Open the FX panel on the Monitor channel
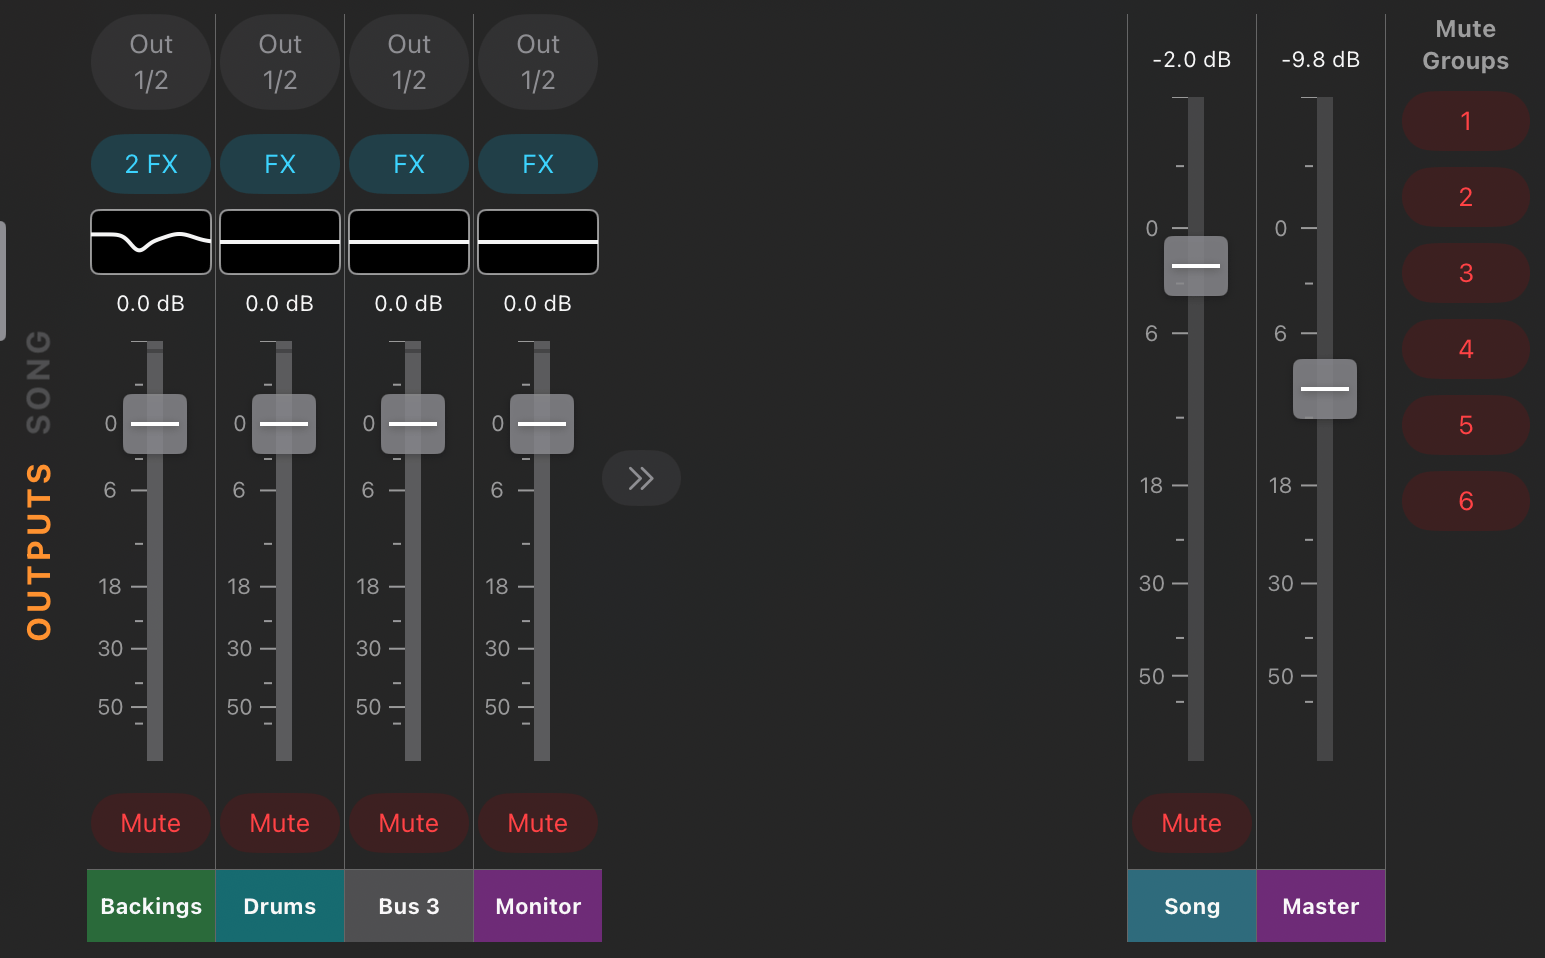The image size is (1545, 958). click(x=537, y=164)
